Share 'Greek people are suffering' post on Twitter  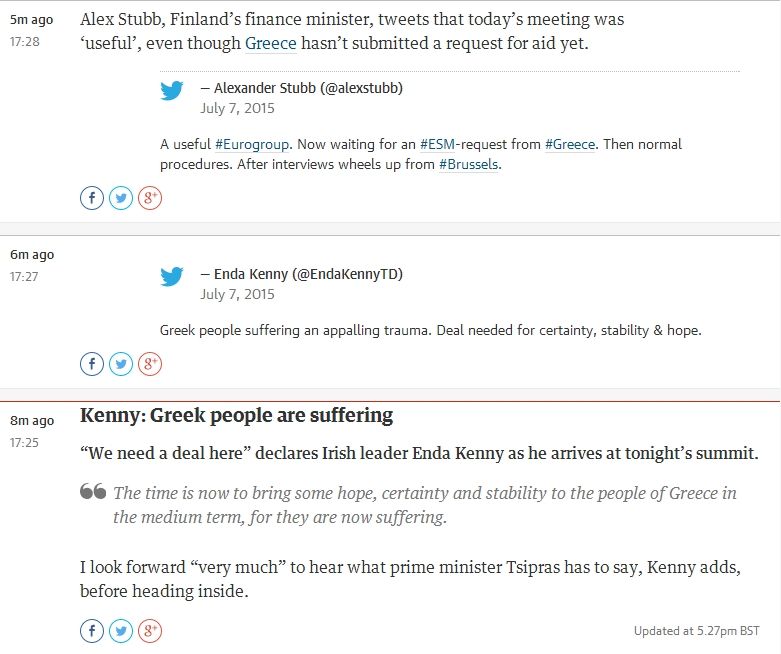click(121, 631)
